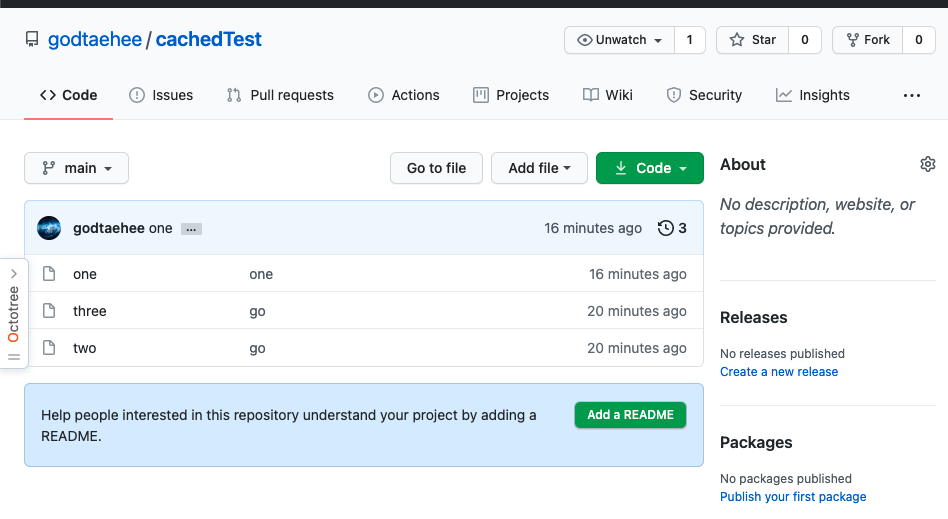Image resolution: width=948 pixels, height=519 pixels.
Task: Star this repository
Action: click(754, 40)
